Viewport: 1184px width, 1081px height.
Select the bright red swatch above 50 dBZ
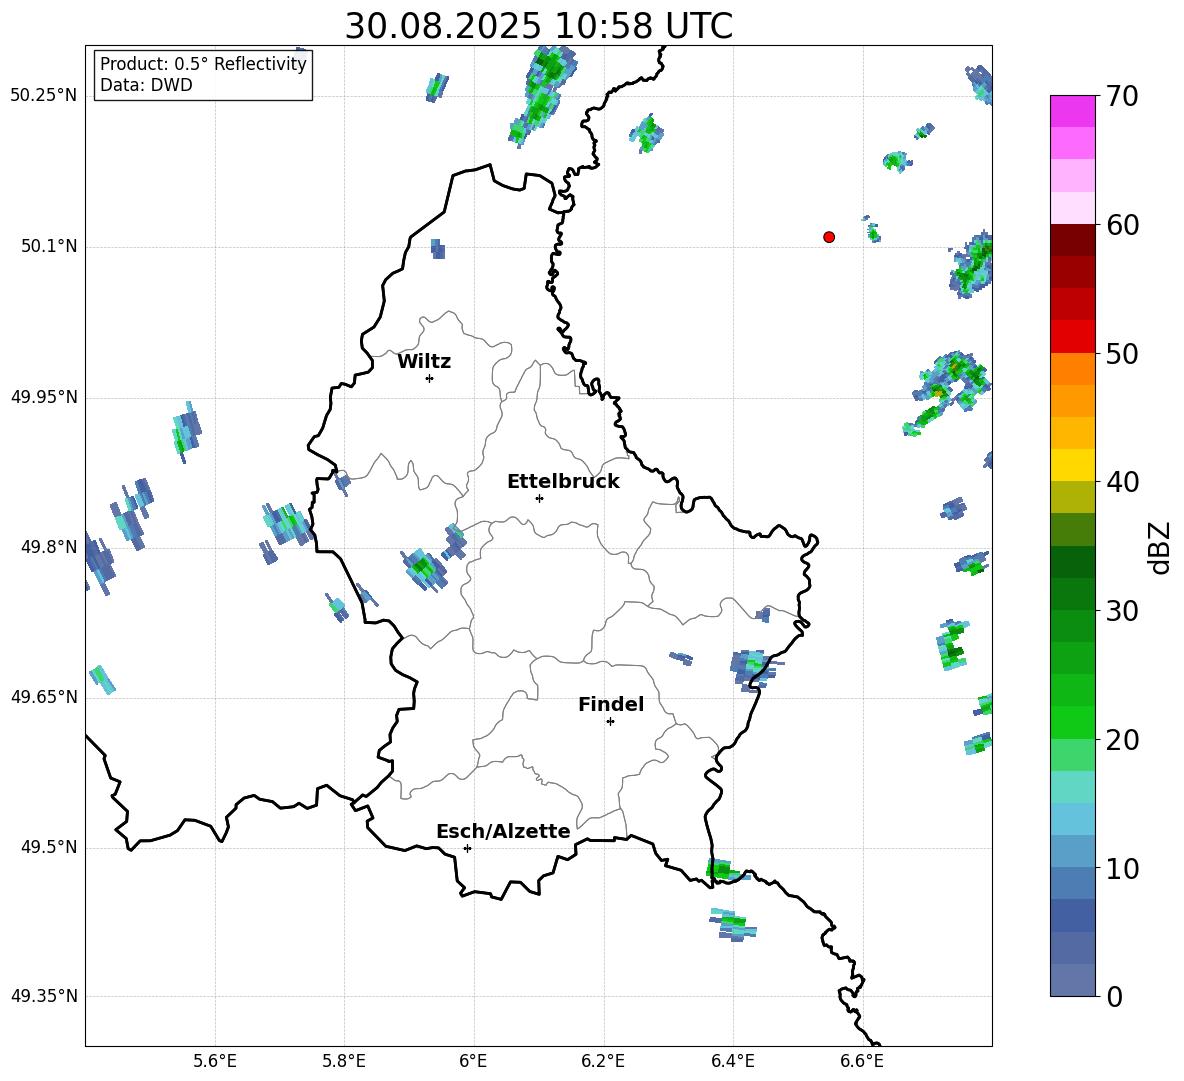1073,336
